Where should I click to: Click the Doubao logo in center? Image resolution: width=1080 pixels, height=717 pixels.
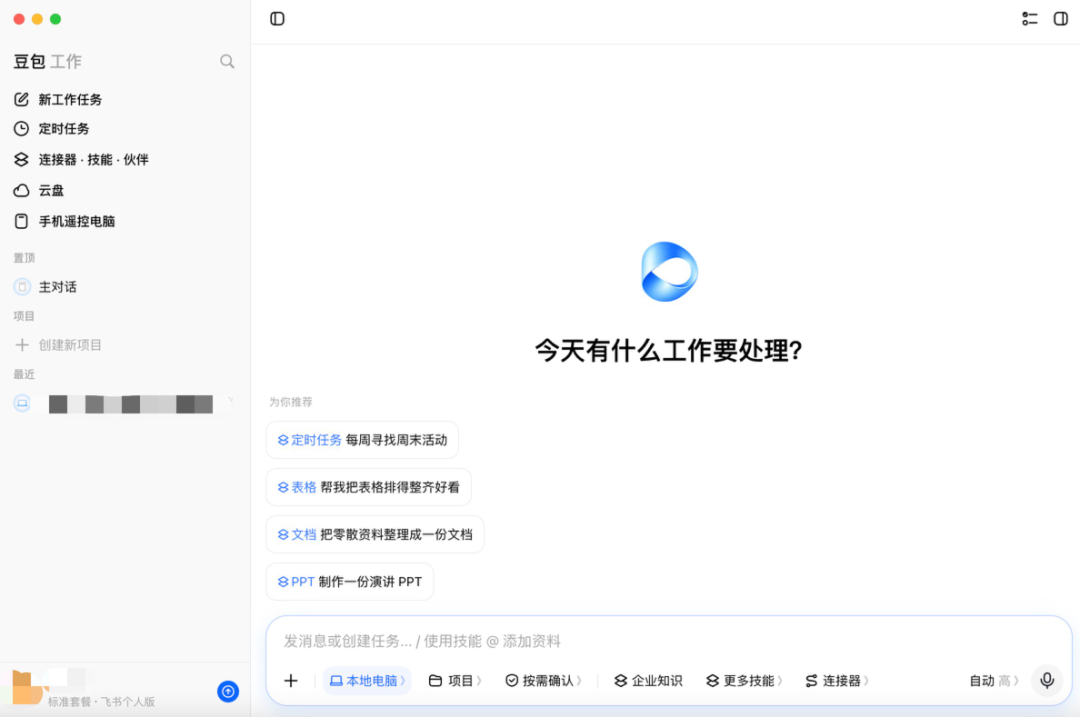[x=669, y=271]
